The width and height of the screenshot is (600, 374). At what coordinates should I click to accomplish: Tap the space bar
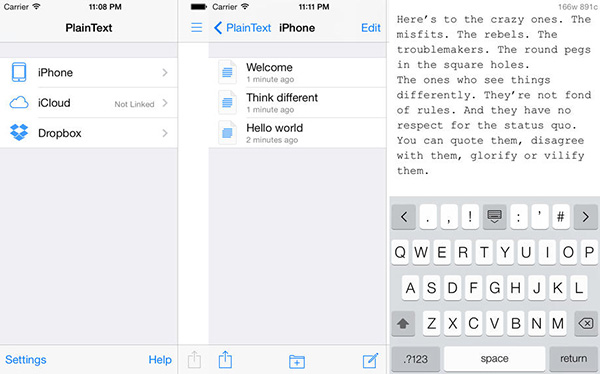[494, 359]
